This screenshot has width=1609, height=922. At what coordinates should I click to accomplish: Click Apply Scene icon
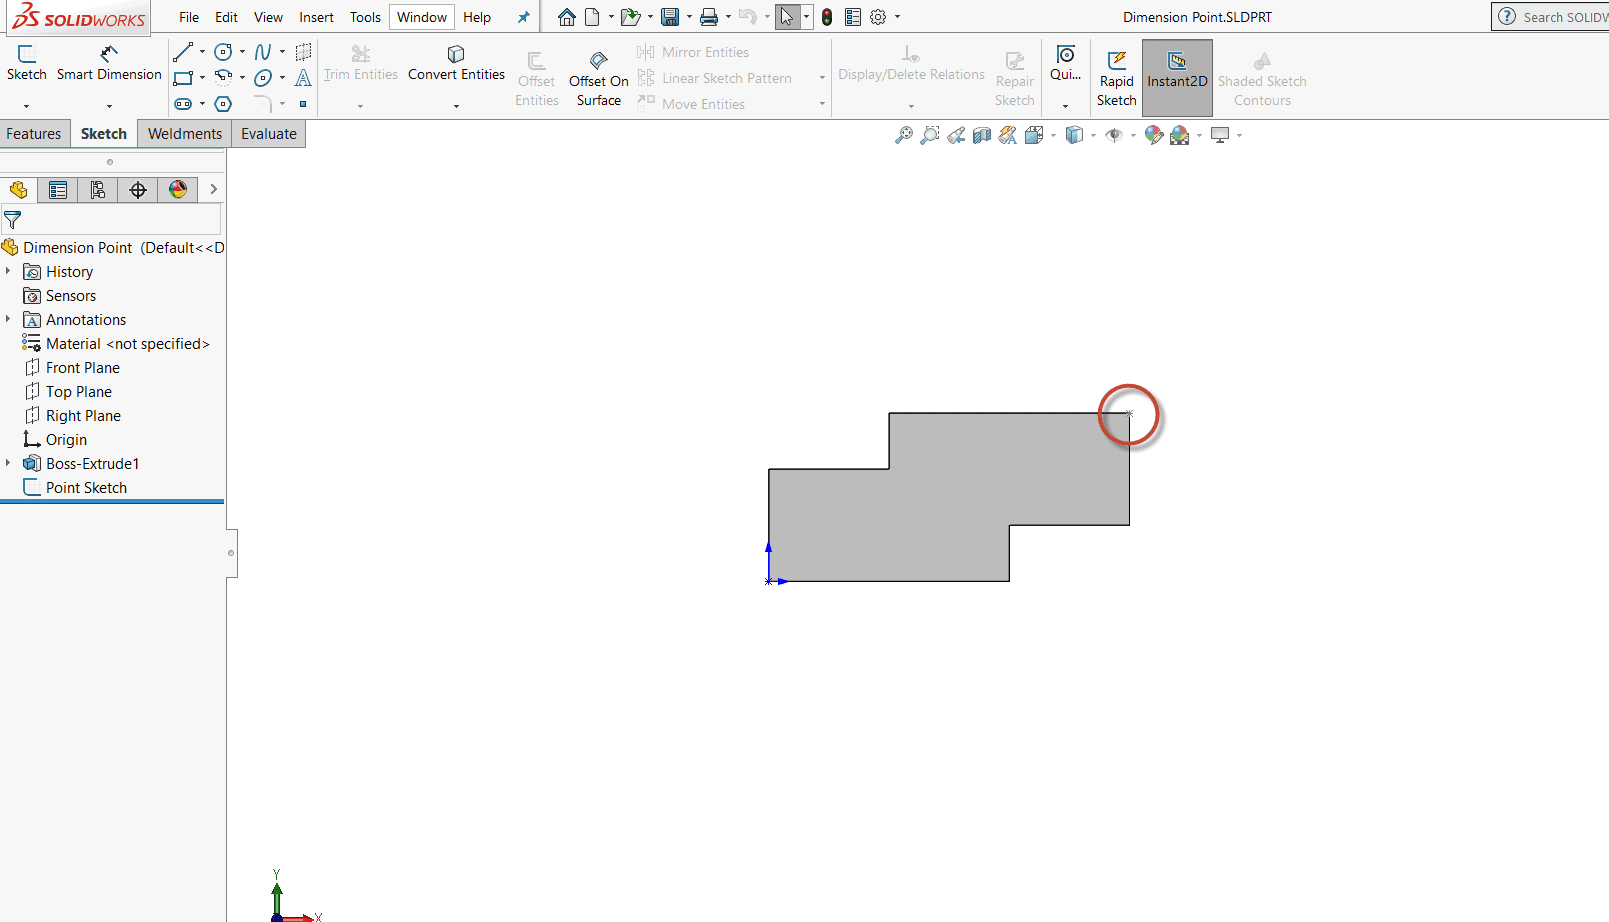pos(1180,135)
